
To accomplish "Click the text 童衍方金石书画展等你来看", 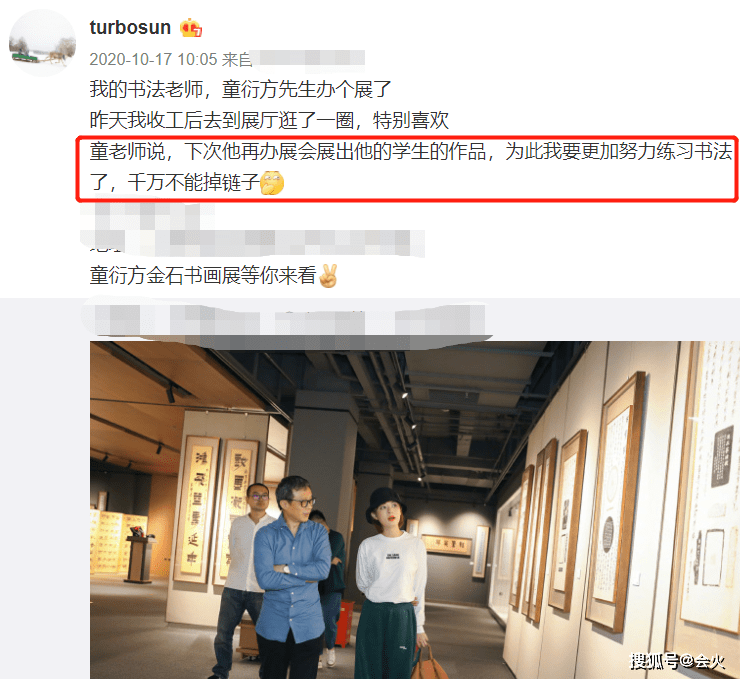I will coord(203,275).
